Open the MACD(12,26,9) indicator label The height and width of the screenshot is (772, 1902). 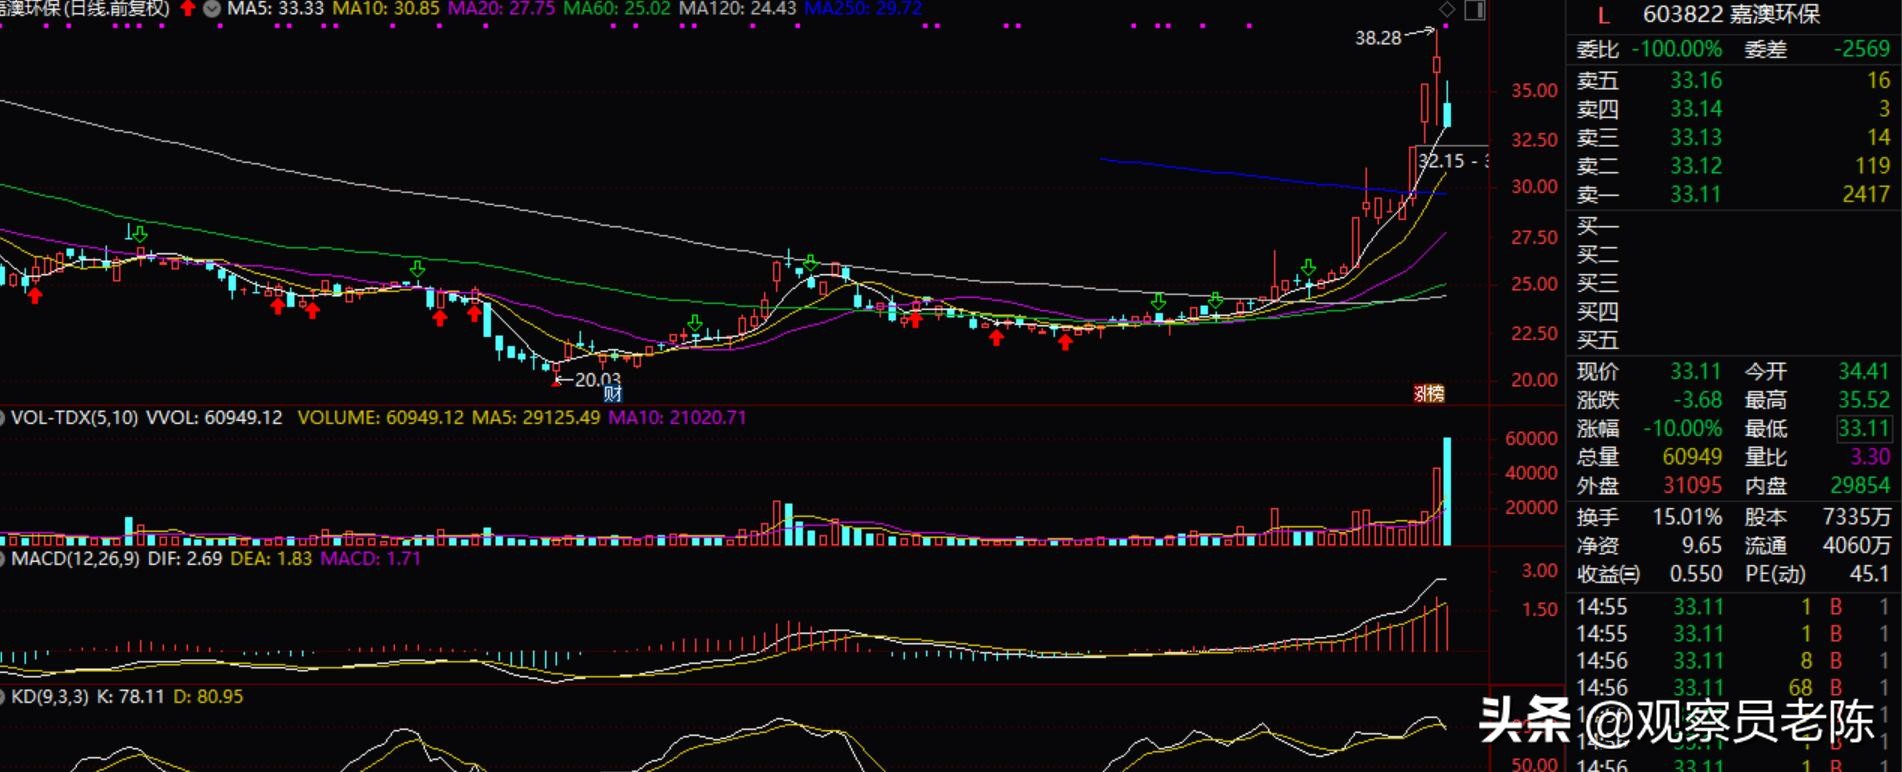[75, 558]
